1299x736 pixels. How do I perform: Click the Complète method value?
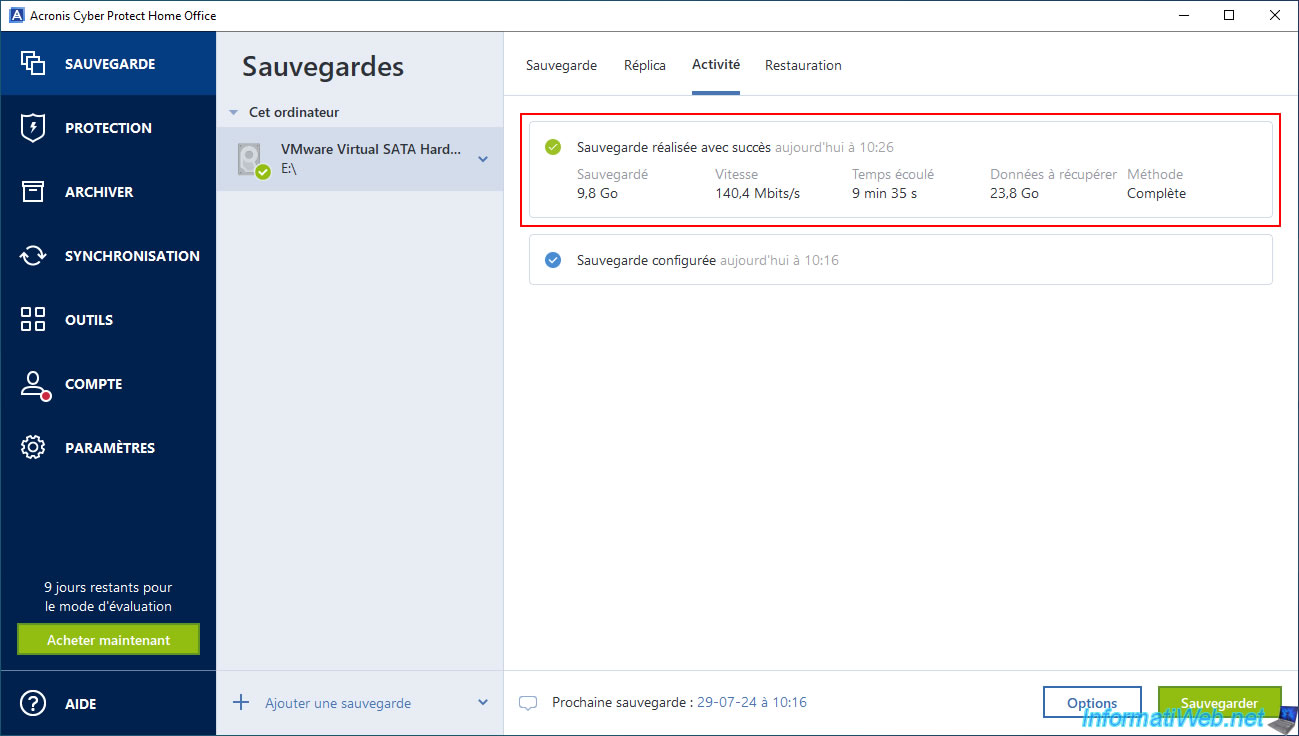tap(1156, 193)
